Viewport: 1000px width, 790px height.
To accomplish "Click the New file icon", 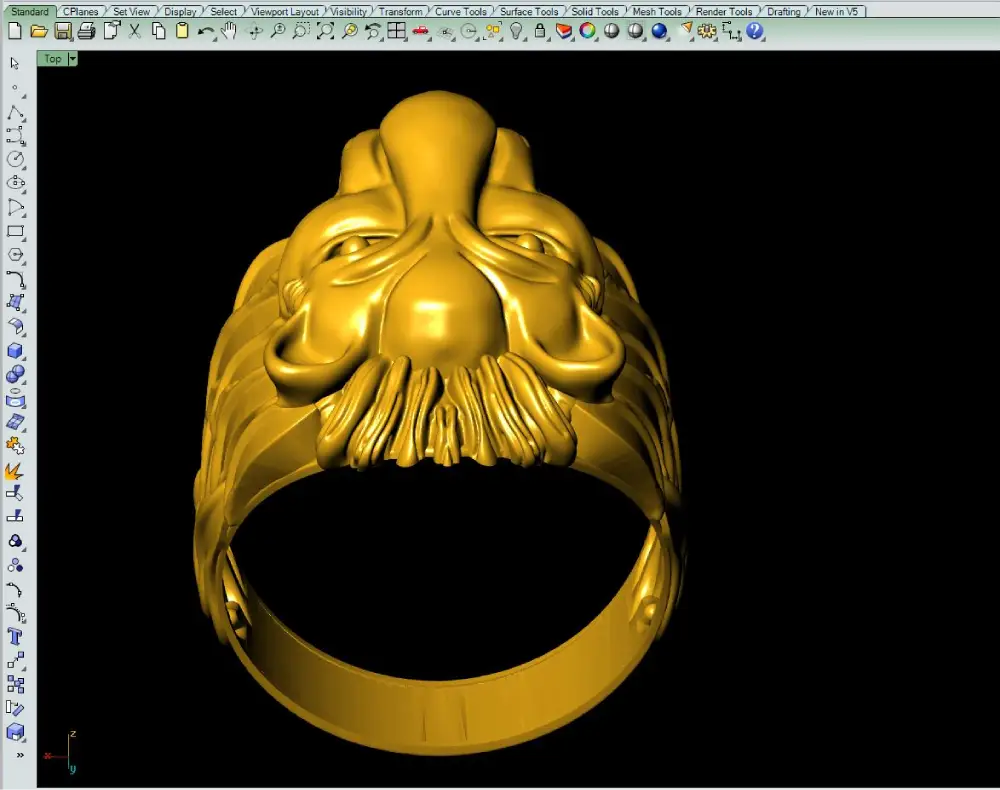I will tap(15, 31).
